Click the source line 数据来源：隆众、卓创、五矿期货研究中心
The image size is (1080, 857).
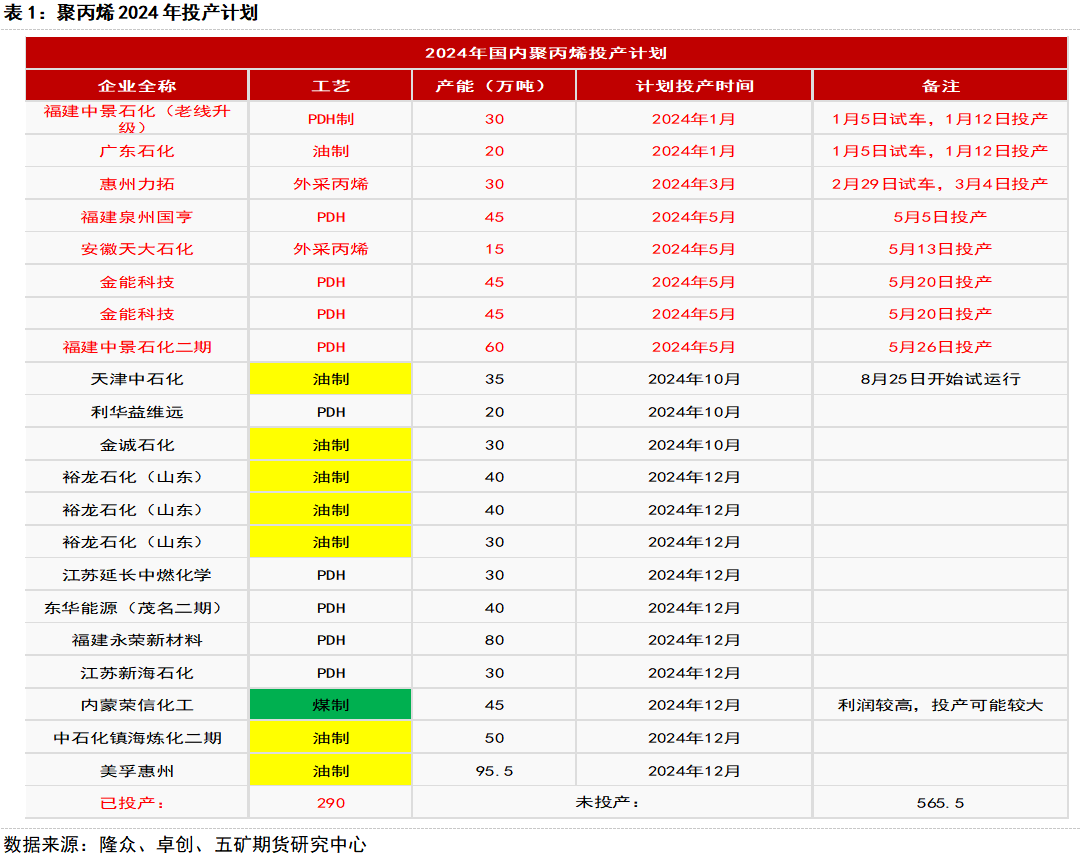[x=185, y=845]
